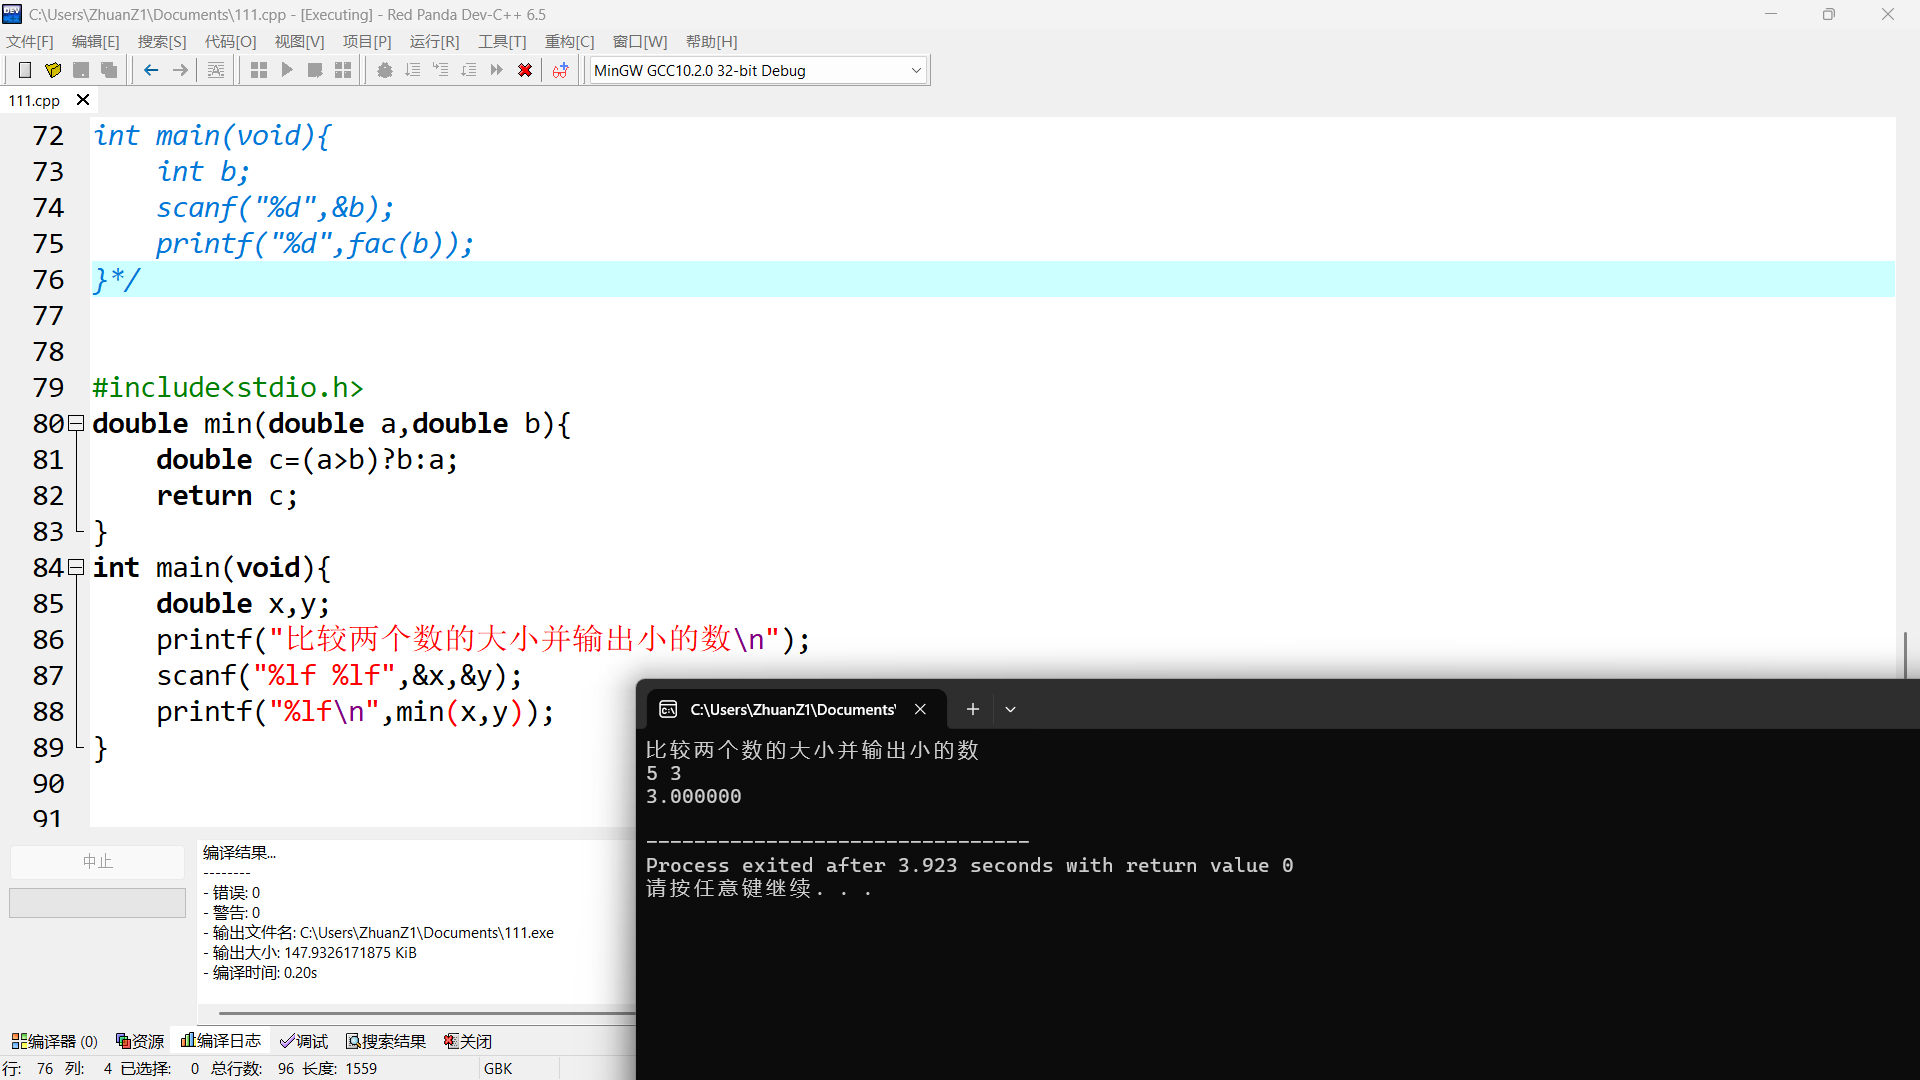Switch to the 调试 bottom panel tab
This screenshot has width=1920, height=1080.
[x=304, y=1041]
